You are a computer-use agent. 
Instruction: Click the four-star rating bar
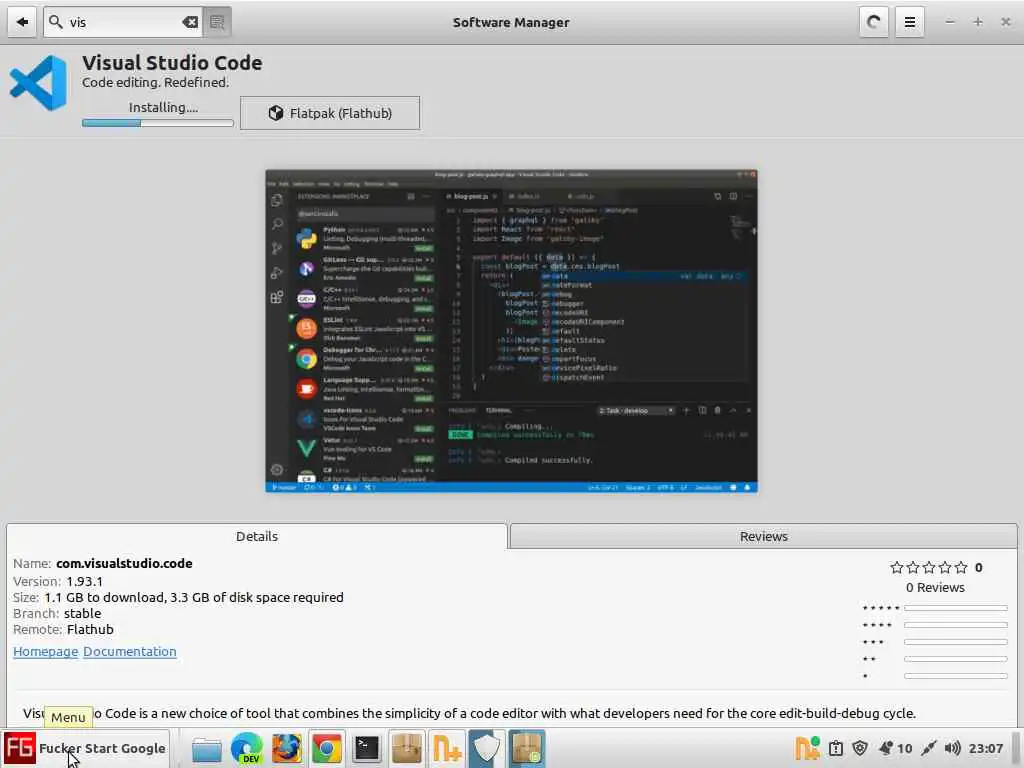[955, 625]
